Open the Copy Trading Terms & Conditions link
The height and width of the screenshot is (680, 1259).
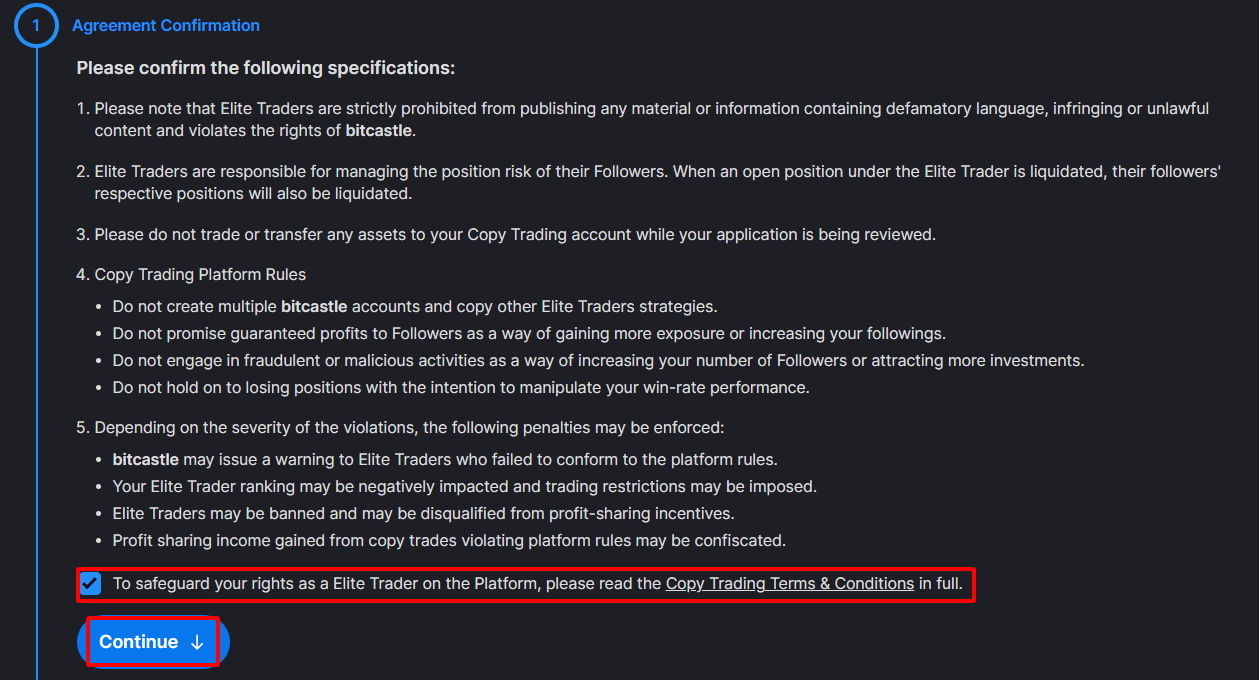click(790, 584)
